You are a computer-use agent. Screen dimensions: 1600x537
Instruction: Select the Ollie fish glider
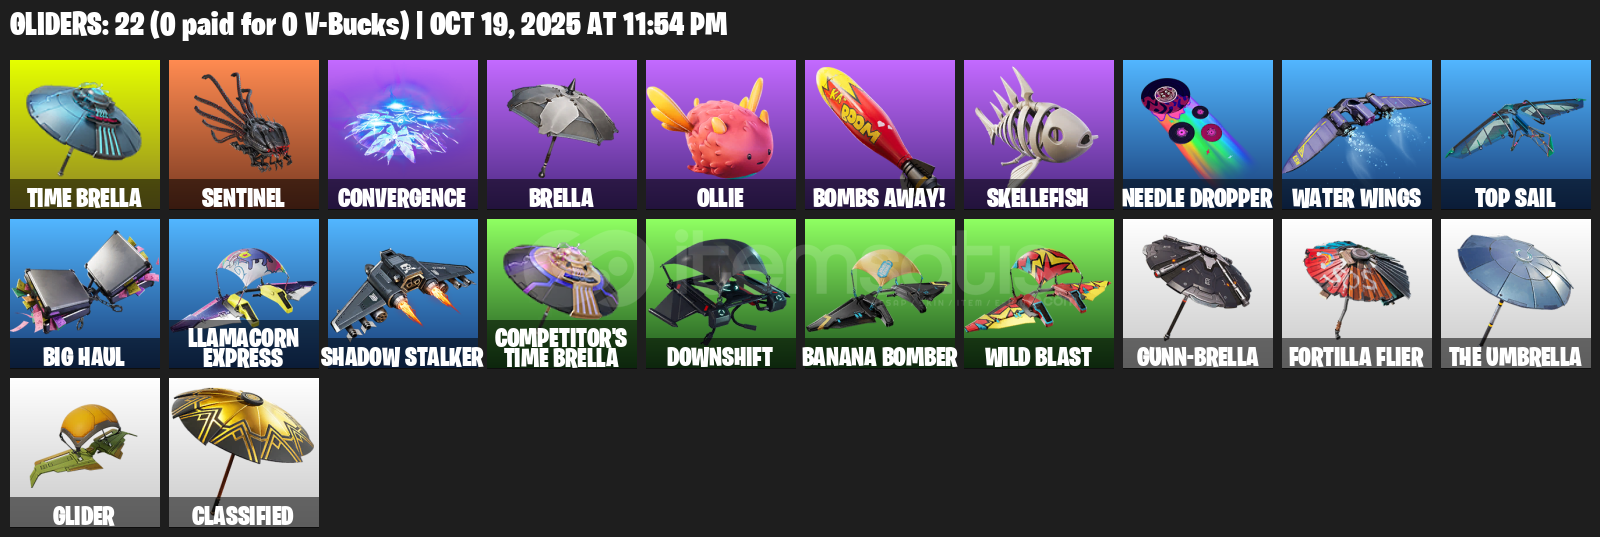721,135
